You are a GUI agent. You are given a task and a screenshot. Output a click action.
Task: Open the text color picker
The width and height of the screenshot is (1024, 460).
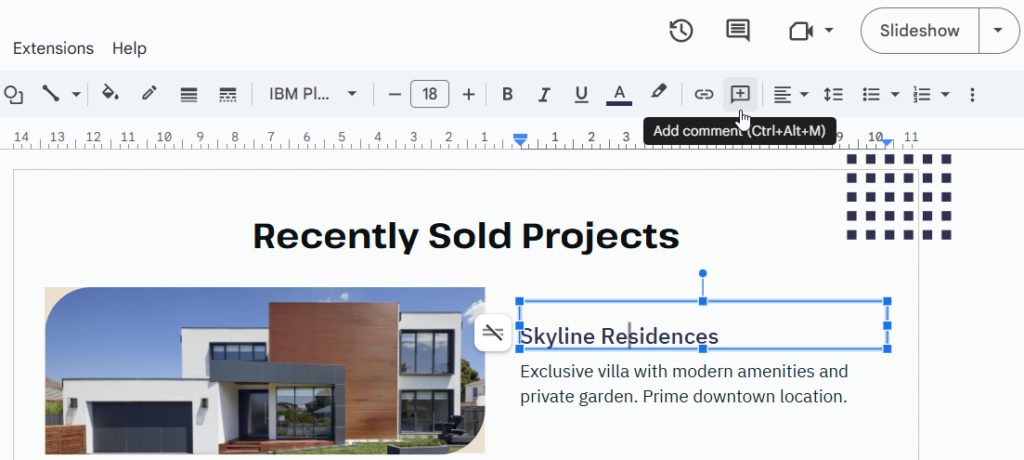tap(619, 94)
